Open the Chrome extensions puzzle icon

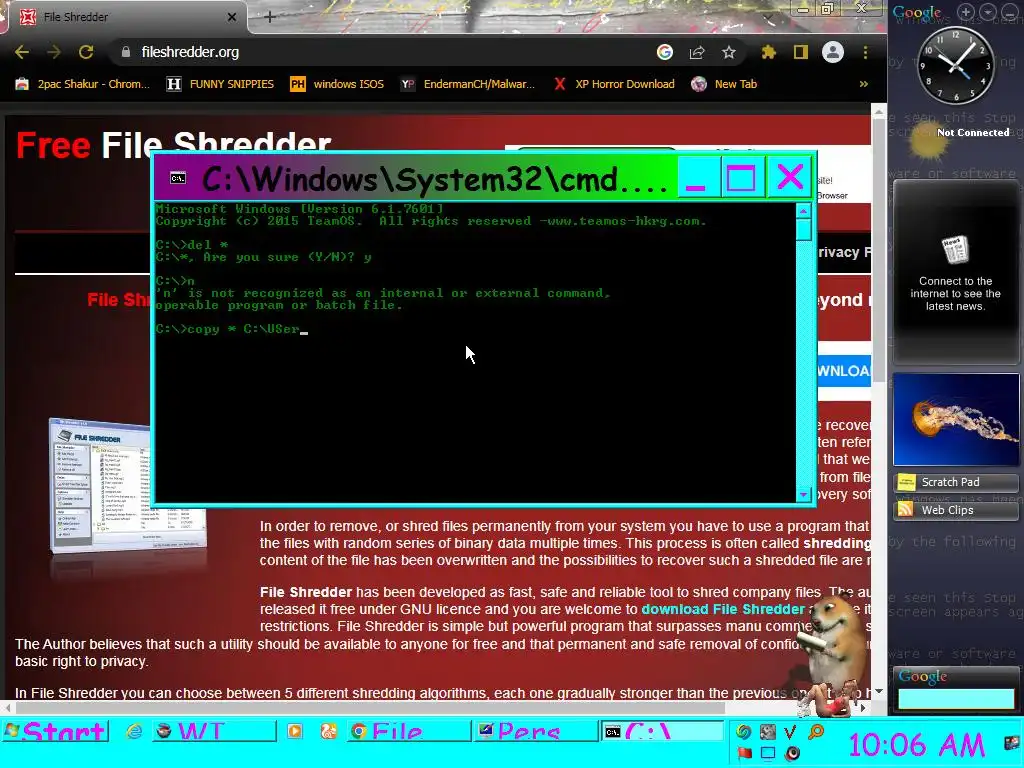(769, 52)
